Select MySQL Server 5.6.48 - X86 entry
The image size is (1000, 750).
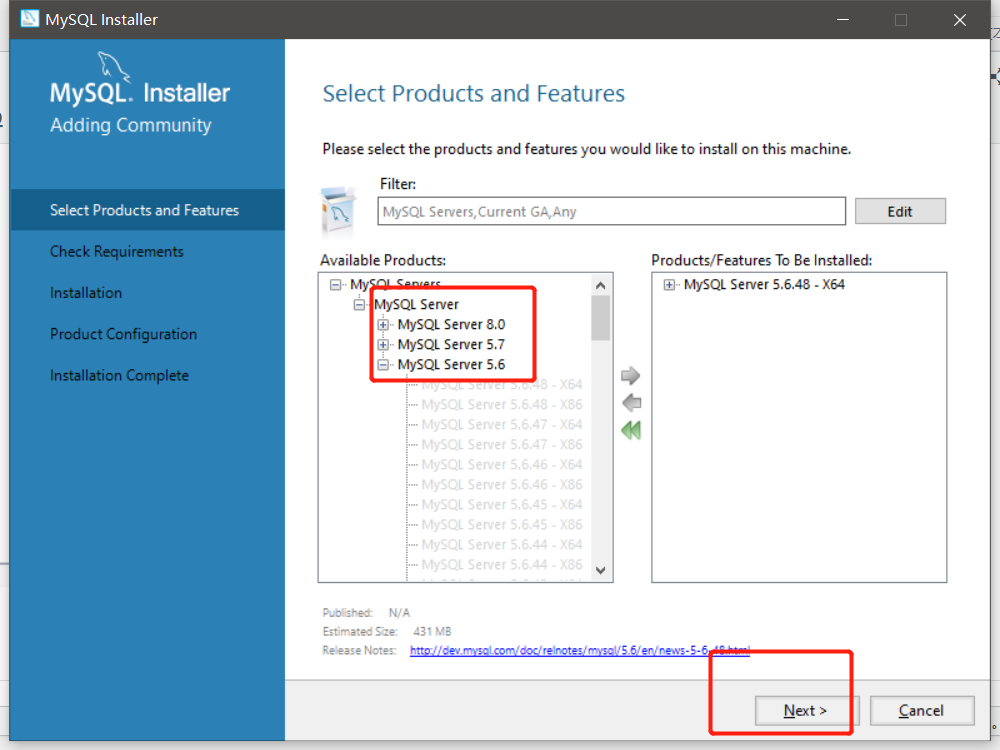[501, 405]
